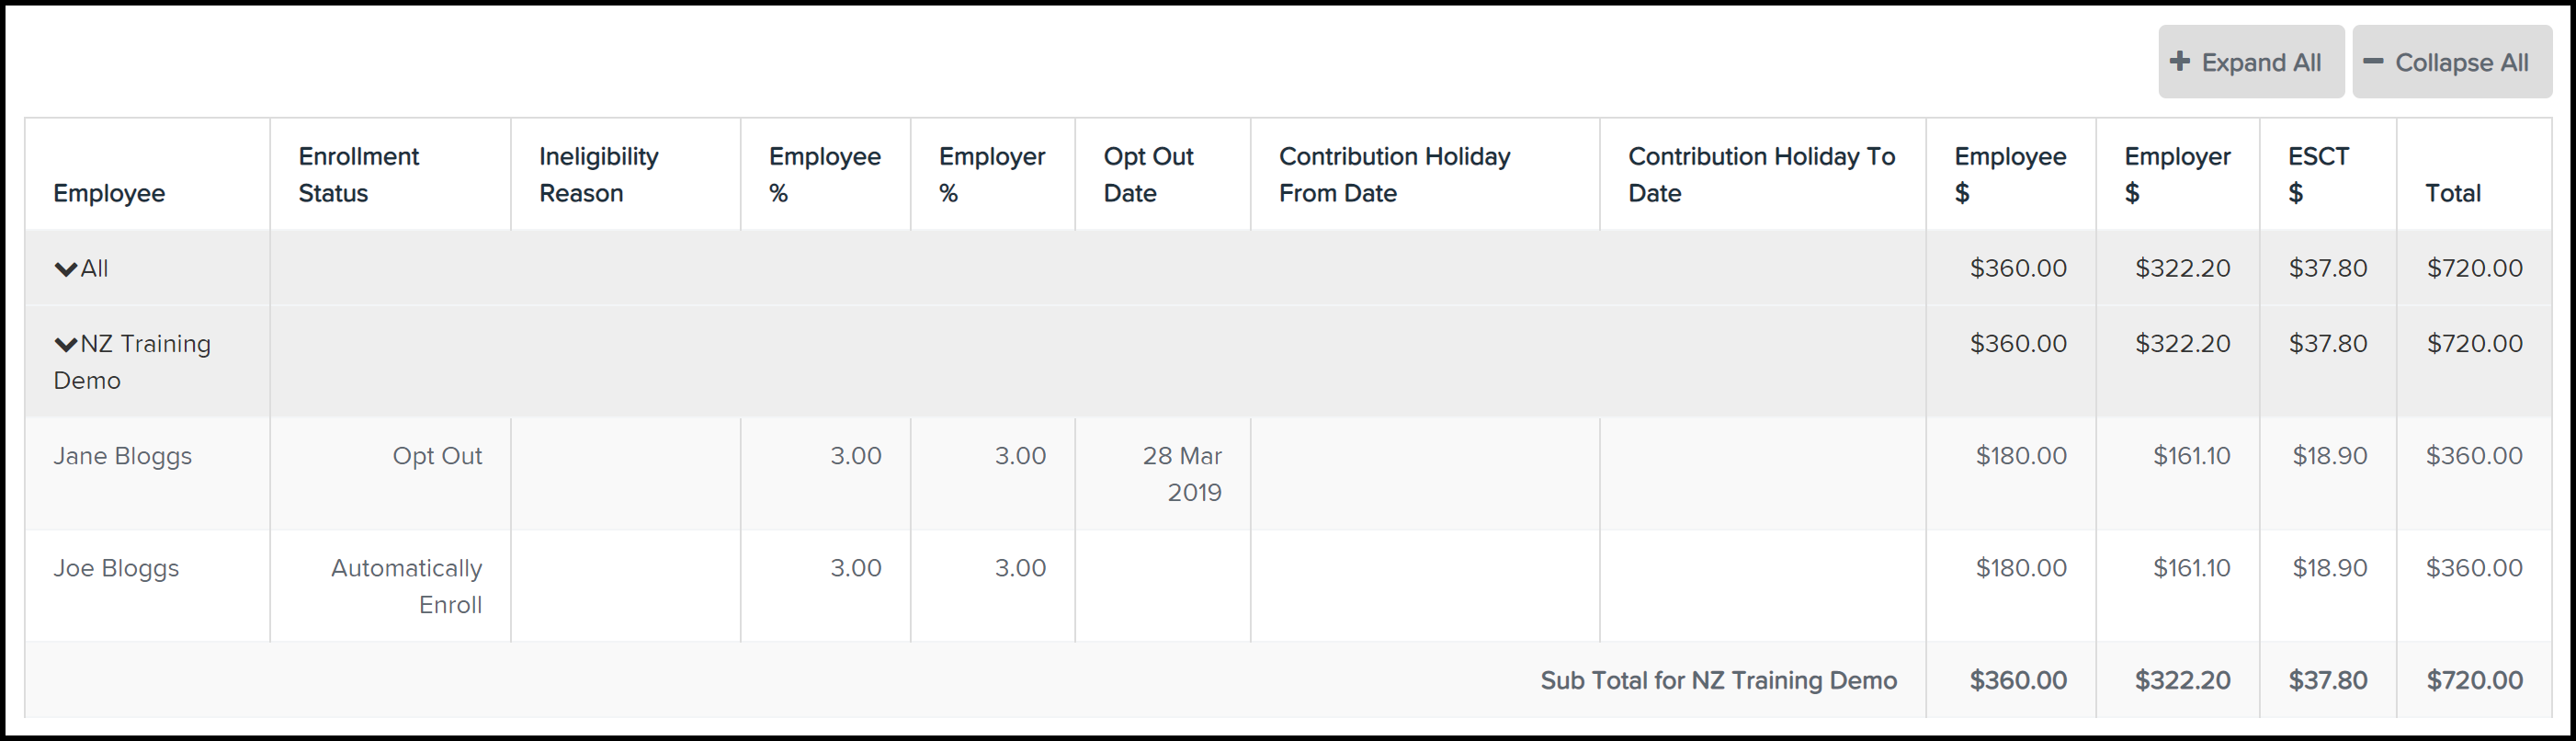The height and width of the screenshot is (741, 2576).
Task: Collapse the All group chevron
Action: (66, 269)
